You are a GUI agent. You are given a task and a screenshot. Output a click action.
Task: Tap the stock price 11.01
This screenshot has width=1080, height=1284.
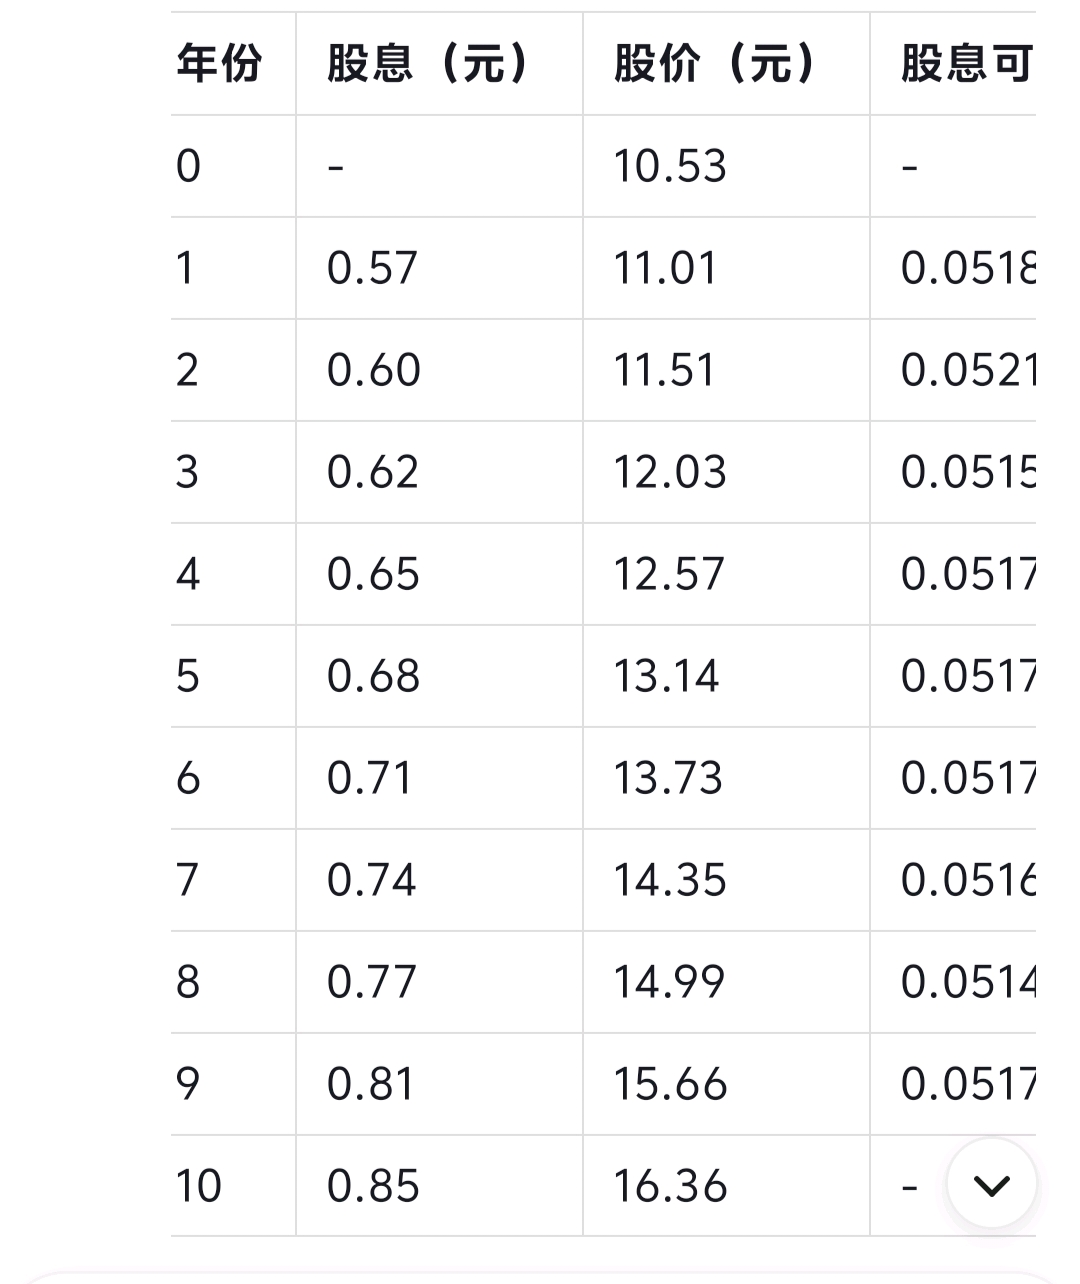[x=665, y=268]
